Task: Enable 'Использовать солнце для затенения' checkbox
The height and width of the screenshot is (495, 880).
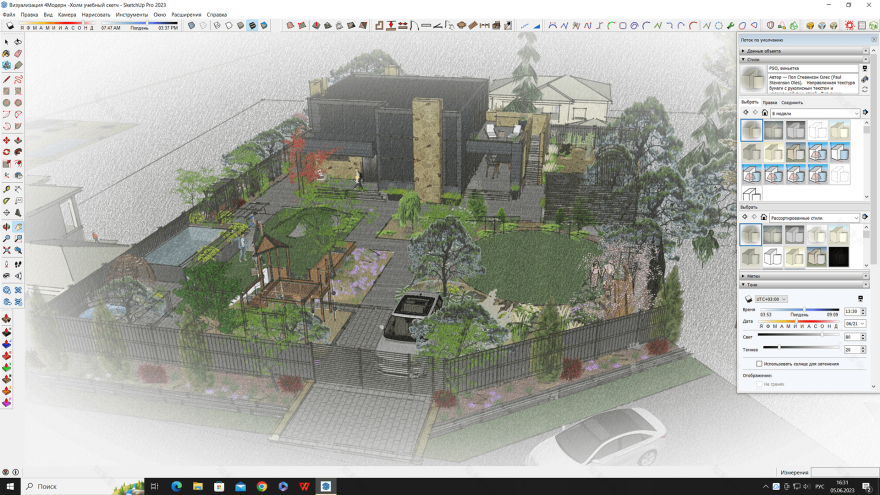Action: 759,364
